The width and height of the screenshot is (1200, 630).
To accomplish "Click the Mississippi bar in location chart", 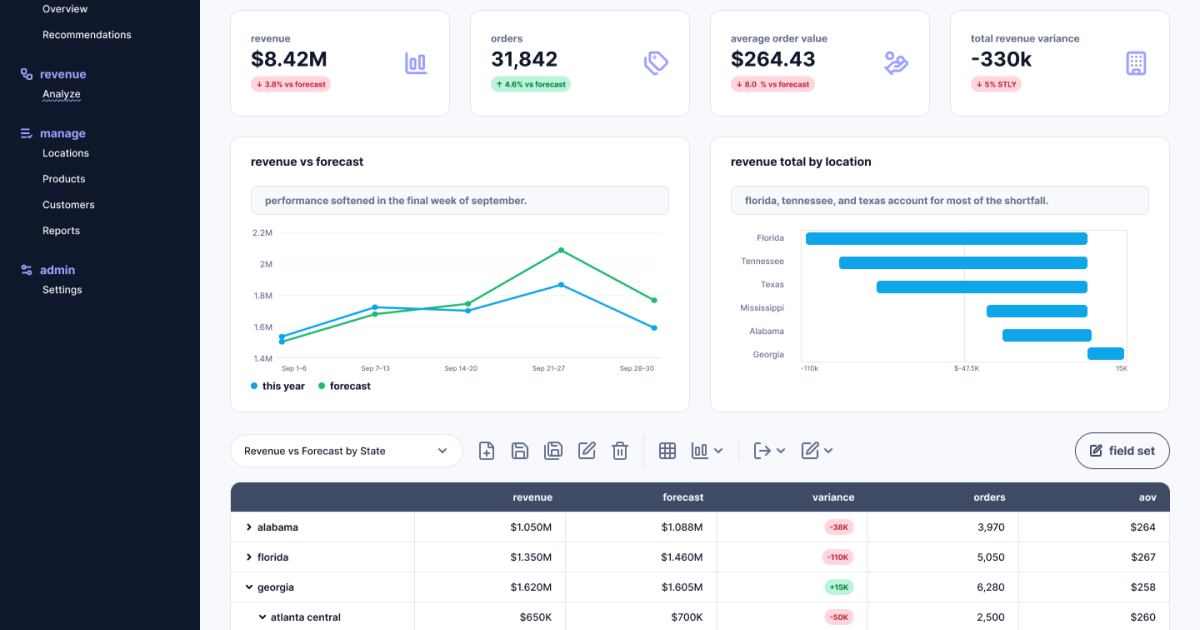I will click(1037, 311).
